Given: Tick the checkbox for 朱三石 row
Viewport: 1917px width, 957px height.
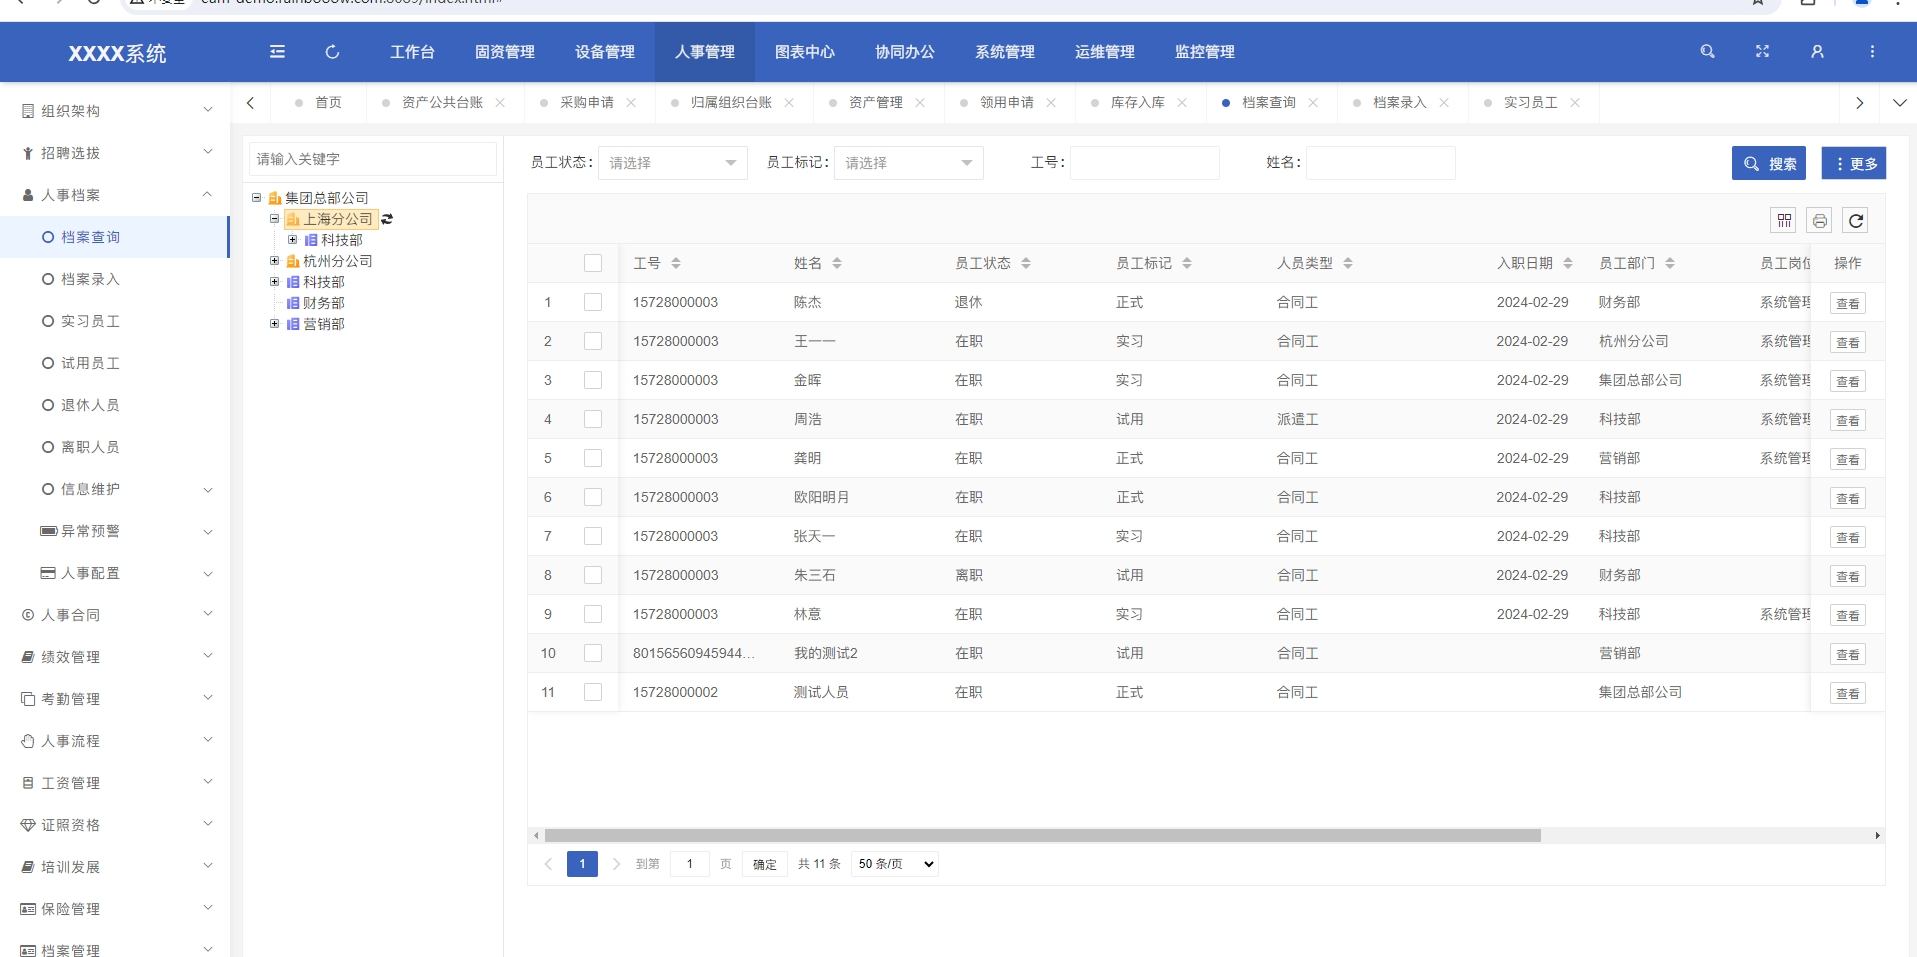Looking at the screenshot, I should click(x=593, y=575).
